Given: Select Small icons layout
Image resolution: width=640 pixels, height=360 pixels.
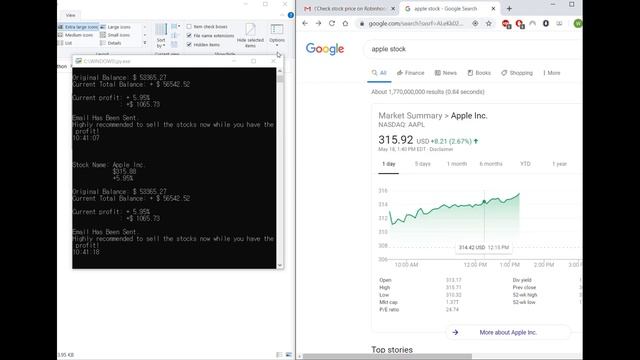Looking at the screenshot, I should click(115, 35).
